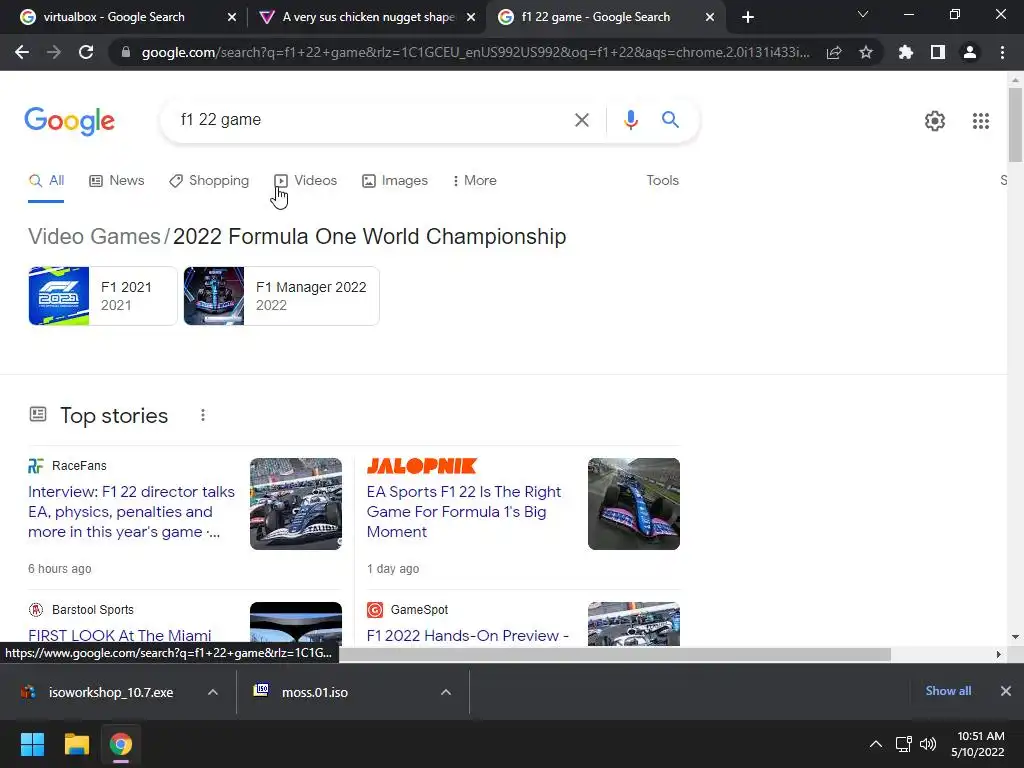Switch to News results
This screenshot has width=1024, height=768.
(117, 180)
